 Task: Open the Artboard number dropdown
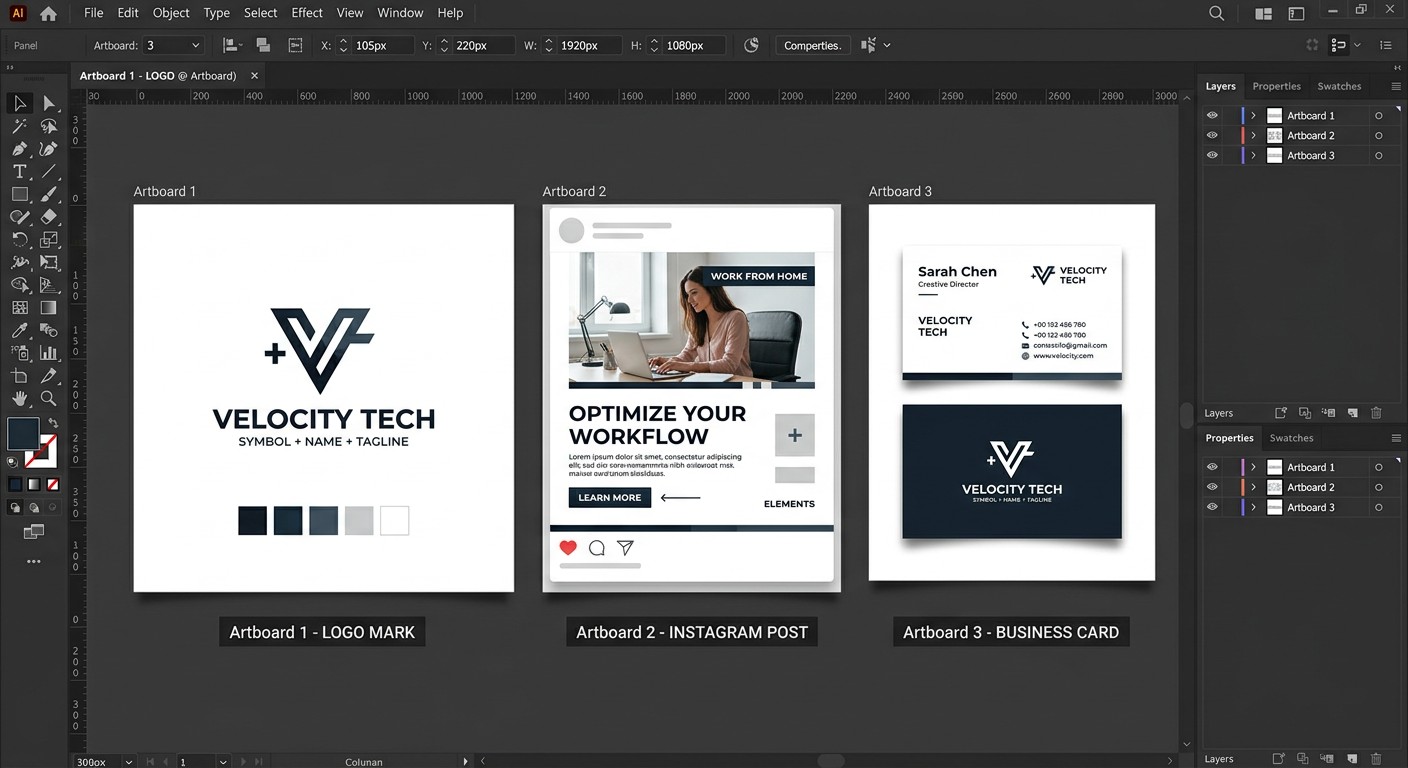(175, 45)
